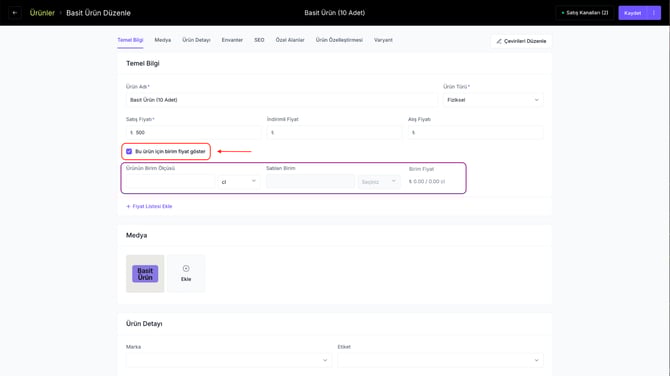
Task: Open the Ürün Türü dropdown
Action: (493, 100)
